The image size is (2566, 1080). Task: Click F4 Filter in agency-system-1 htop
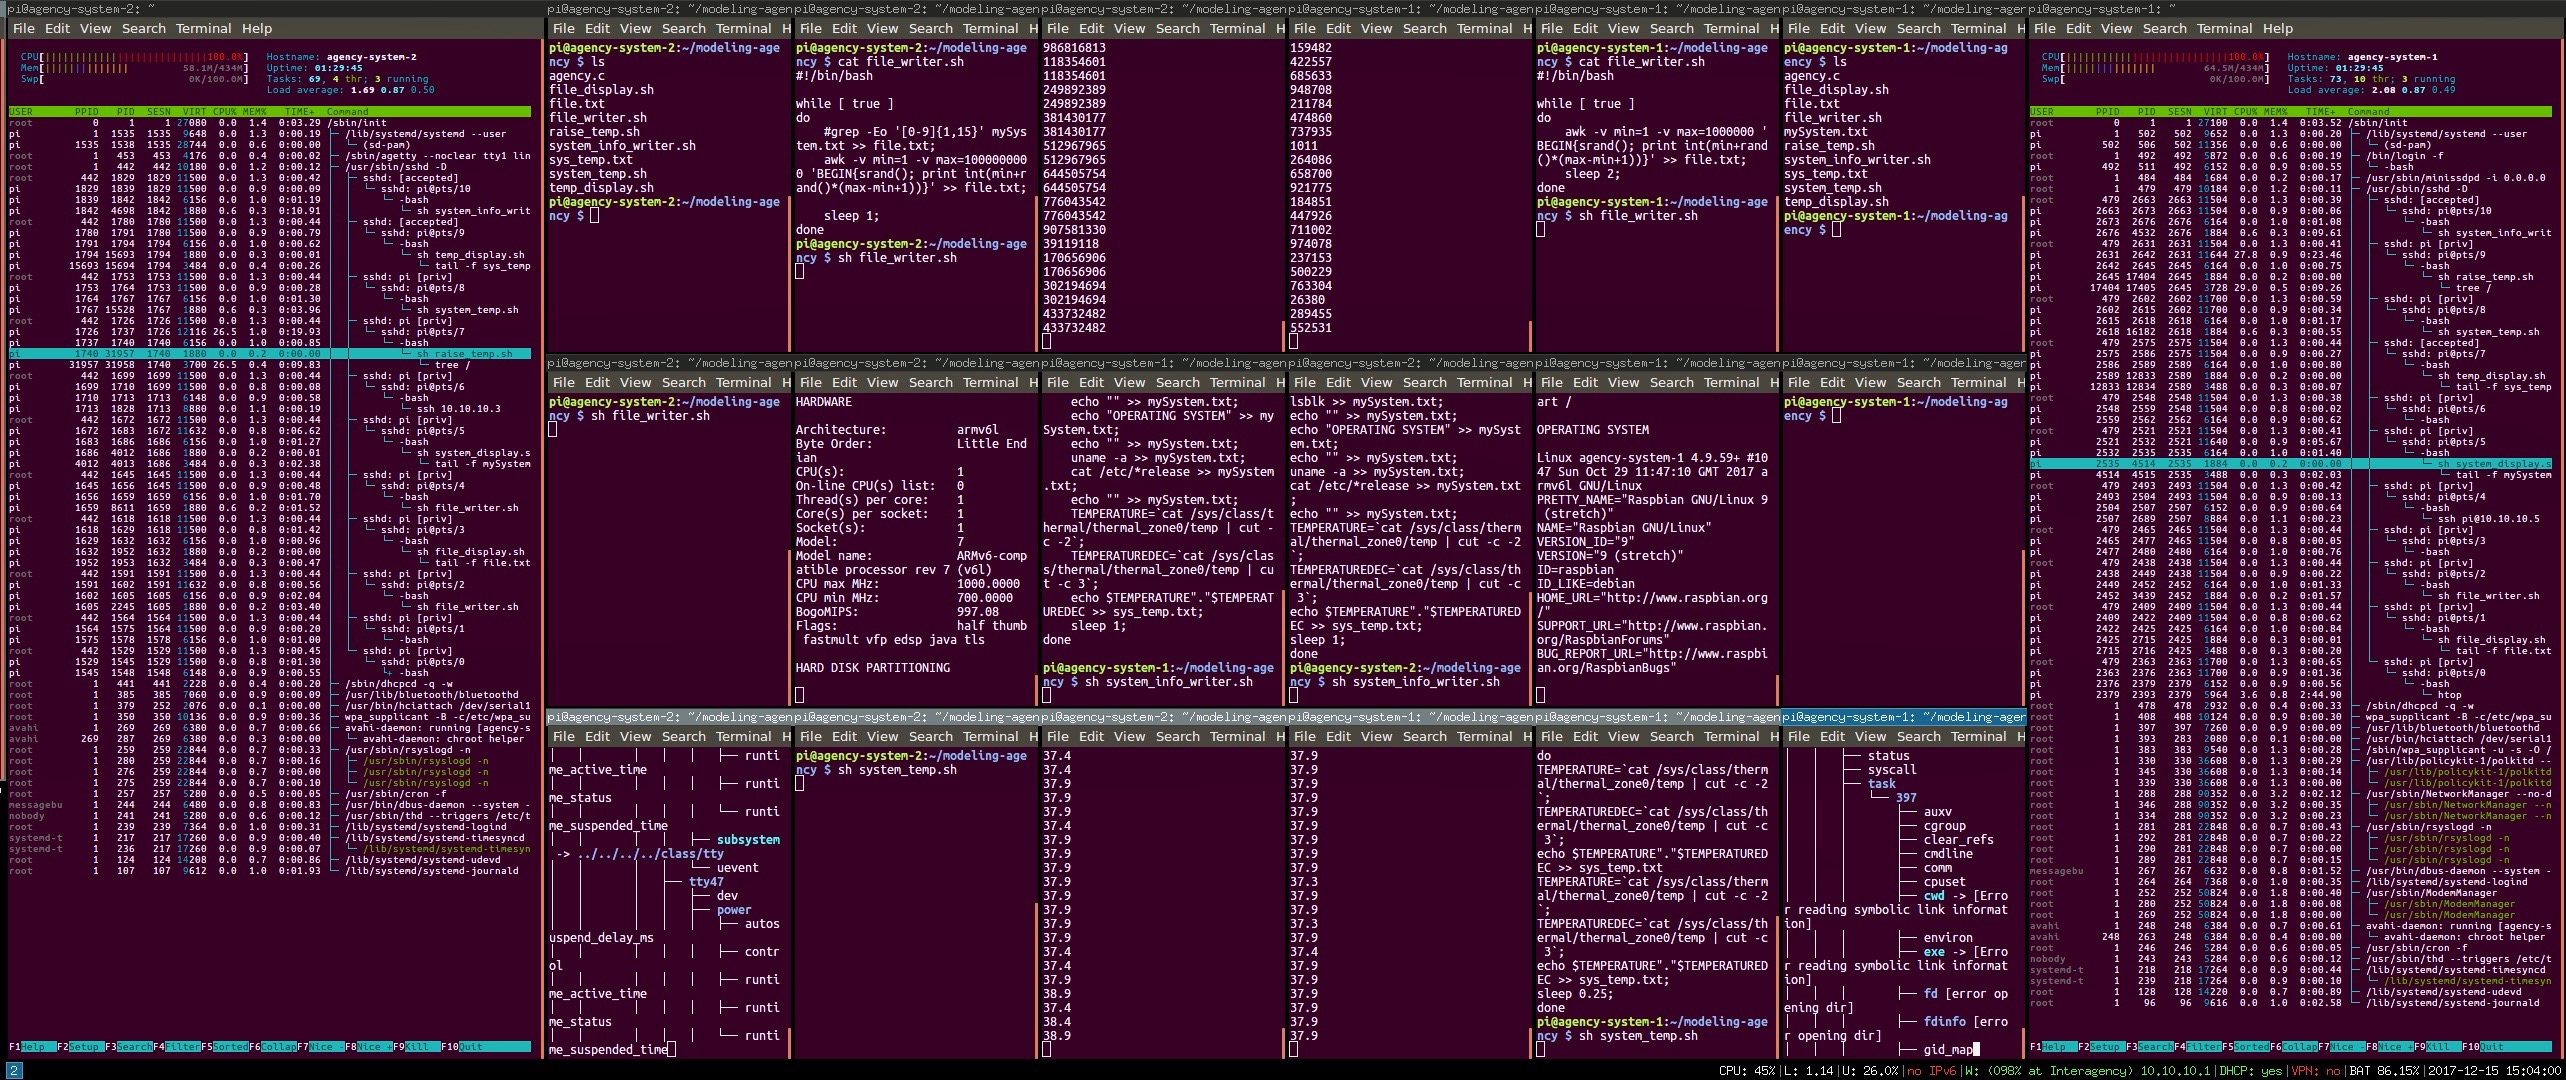[2198, 1047]
